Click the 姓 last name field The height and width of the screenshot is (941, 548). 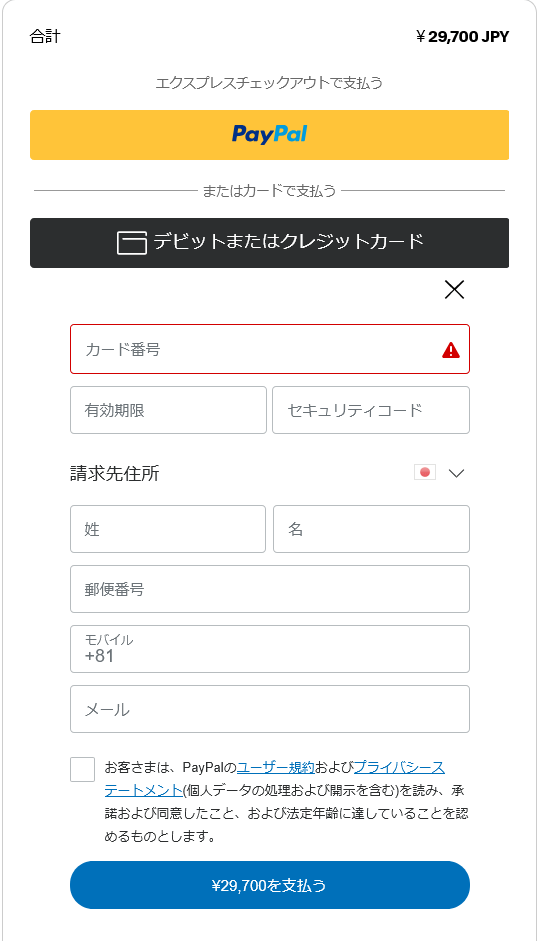[x=167, y=529]
